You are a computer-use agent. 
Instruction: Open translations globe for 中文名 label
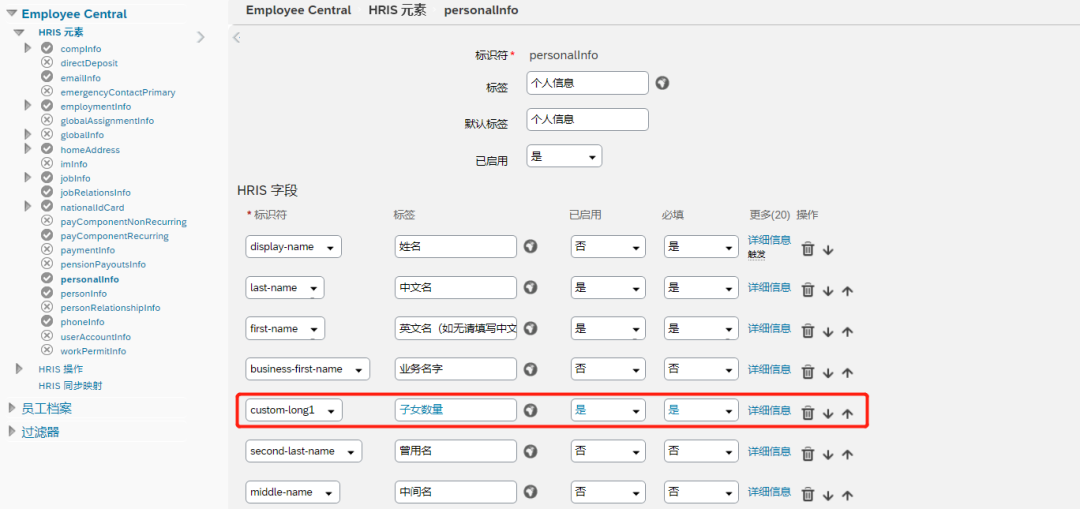(530, 287)
